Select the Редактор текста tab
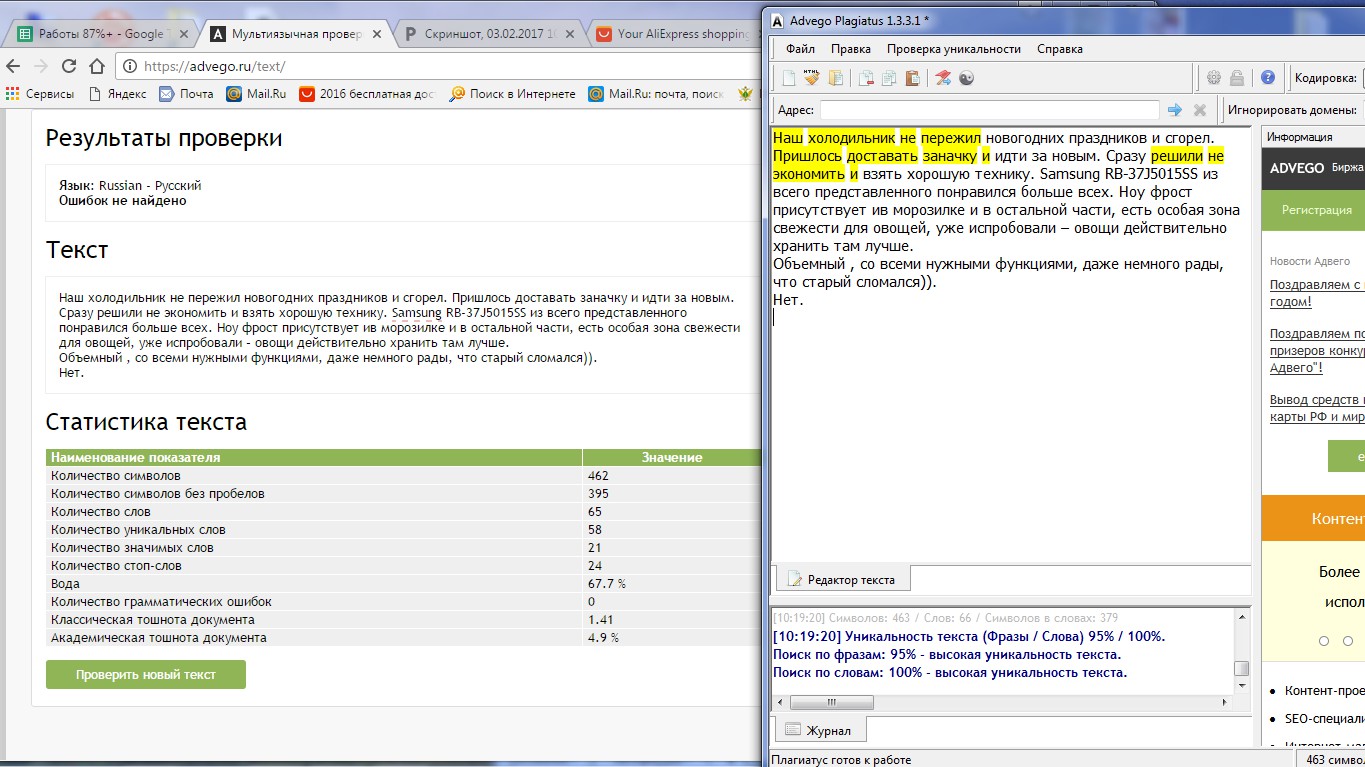The height and width of the screenshot is (767, 1365). click(843, 579)
